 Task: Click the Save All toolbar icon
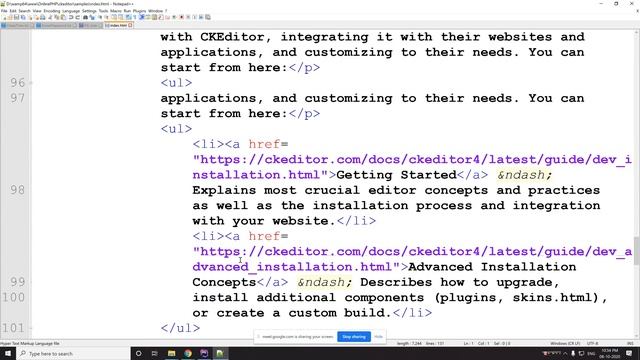click(23, 17)
